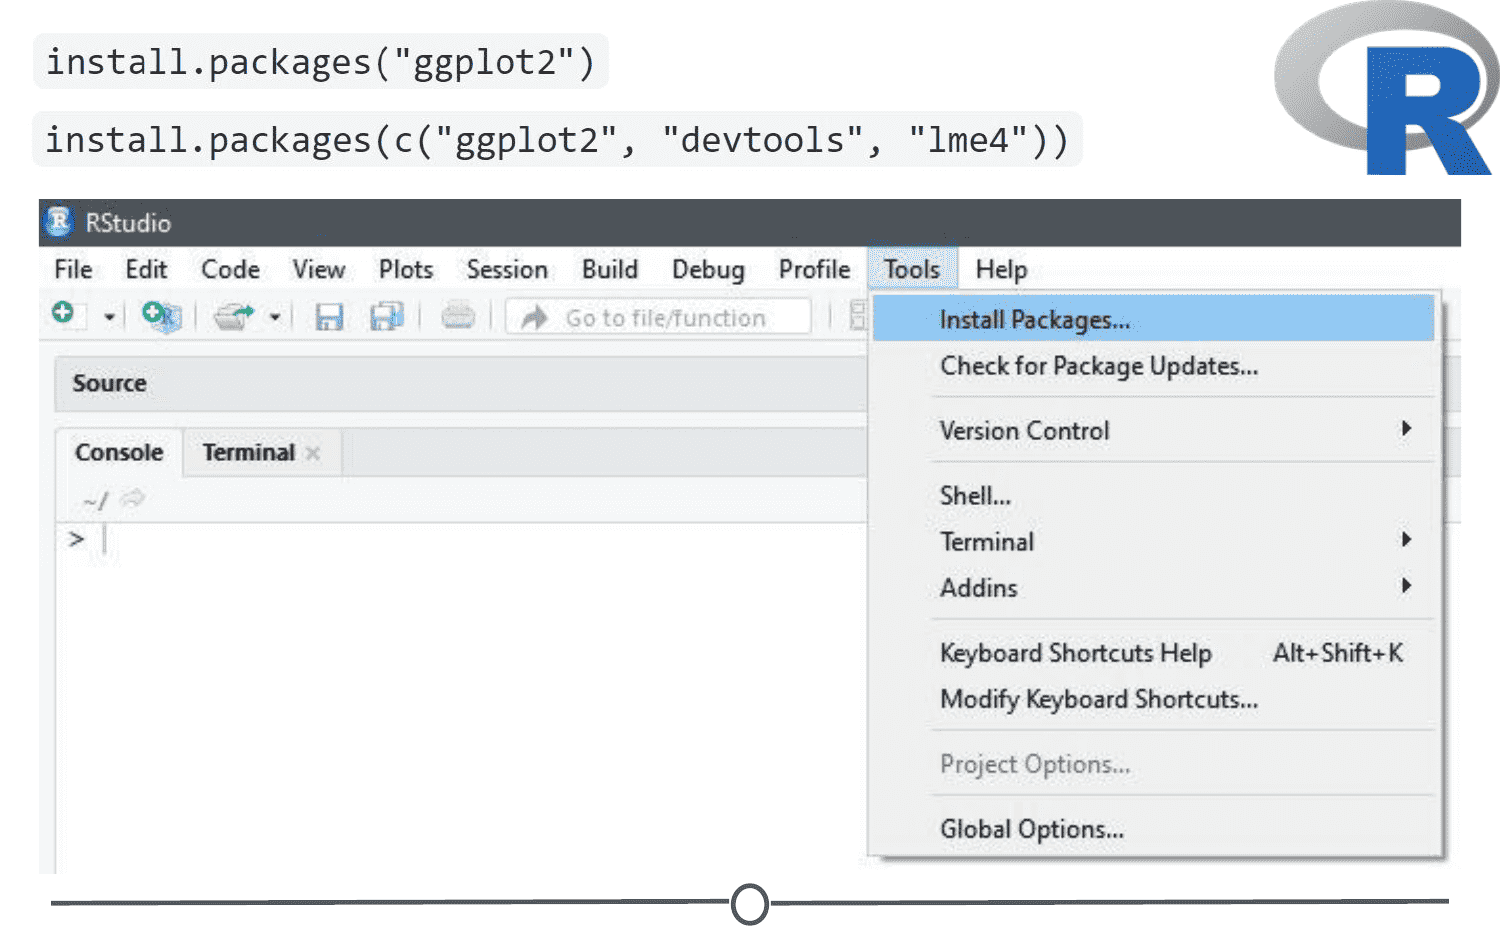Viewport: 1500px width, 938px height.
Task: Click the Create Project icon
Action: [x=161, y=316]
